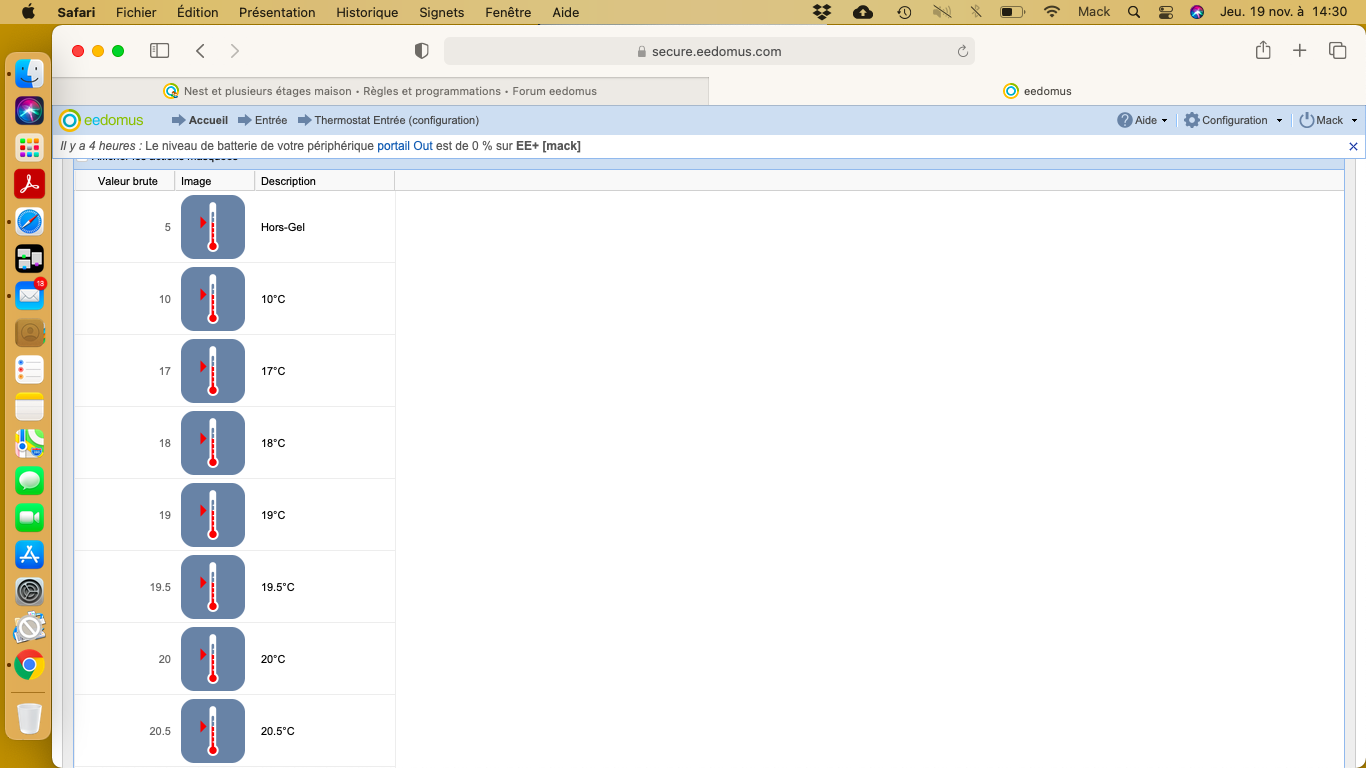This screenshot has height=768, width=1366.
Task: Open Notes app in the dock
Action: click(x=29, y=406)
